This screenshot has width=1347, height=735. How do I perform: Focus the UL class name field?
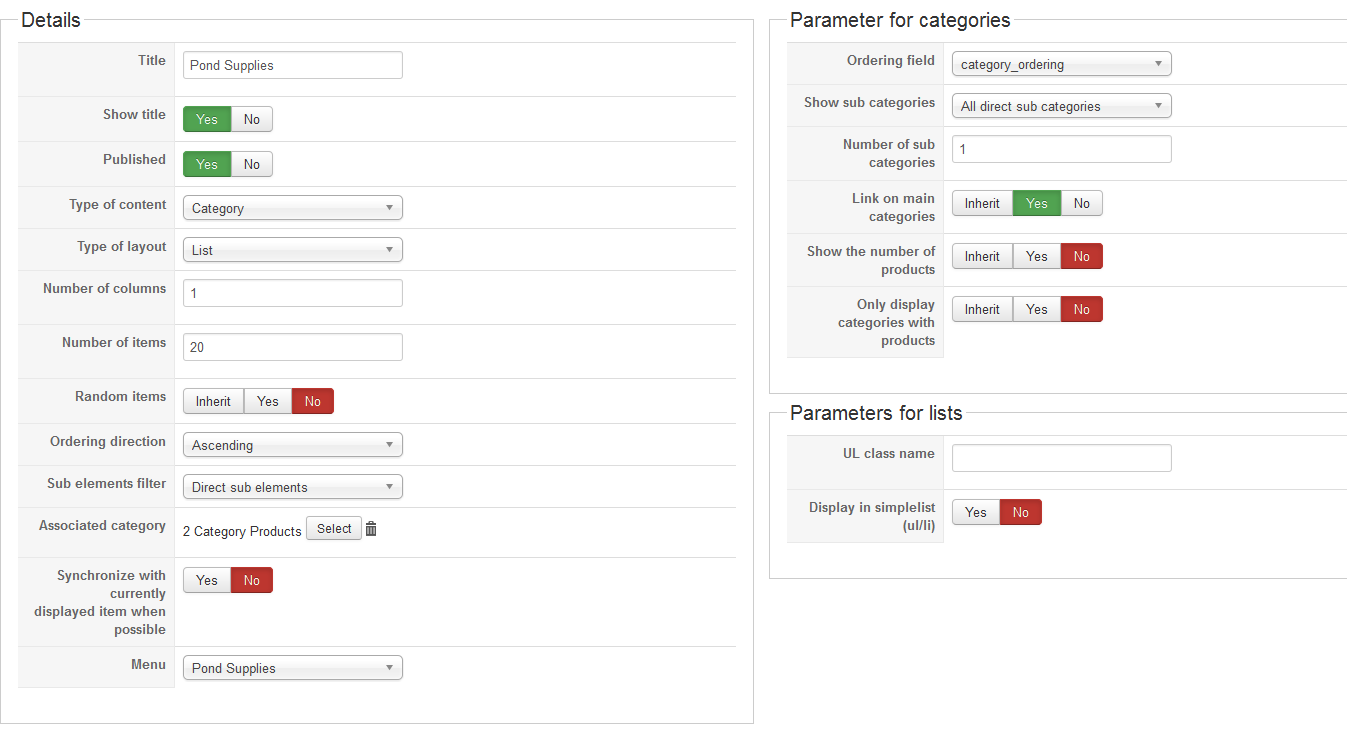pyautogui.click(x=1061, y=458)
